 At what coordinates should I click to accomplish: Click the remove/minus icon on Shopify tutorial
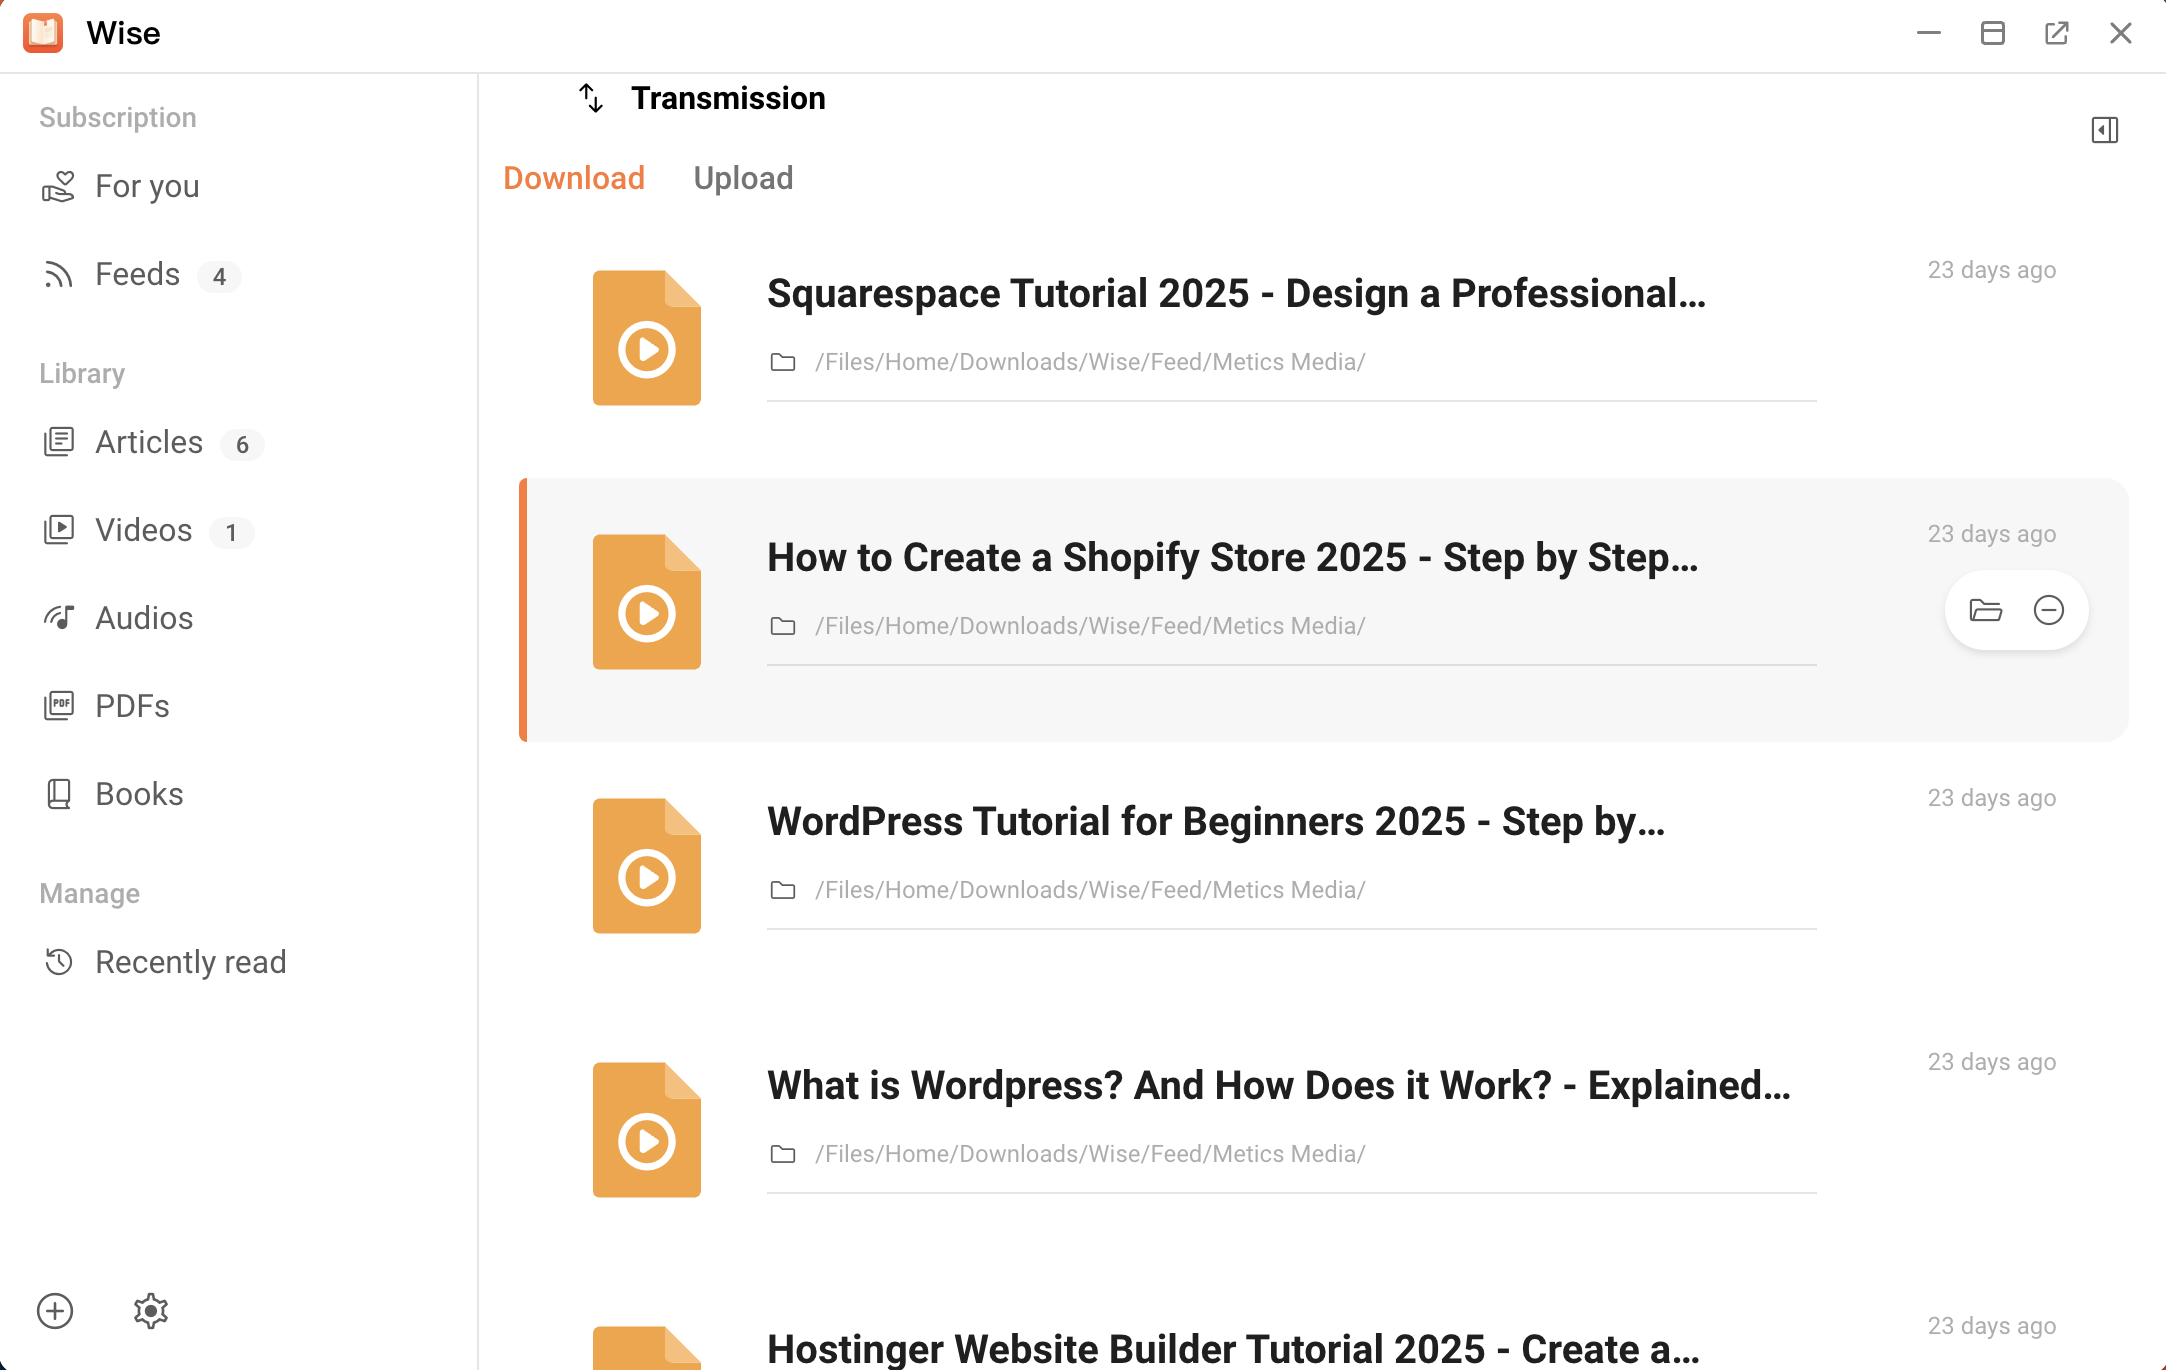point(2048,609)
